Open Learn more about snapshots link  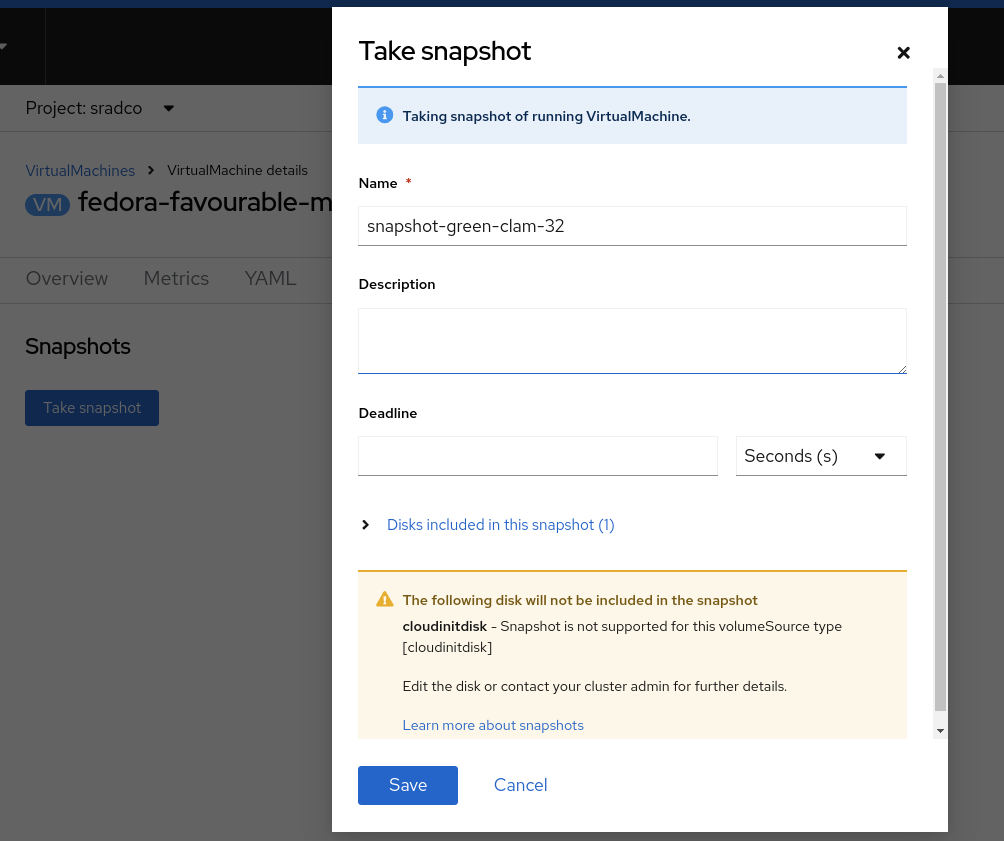pyautogui.click(x=493, y=725)
